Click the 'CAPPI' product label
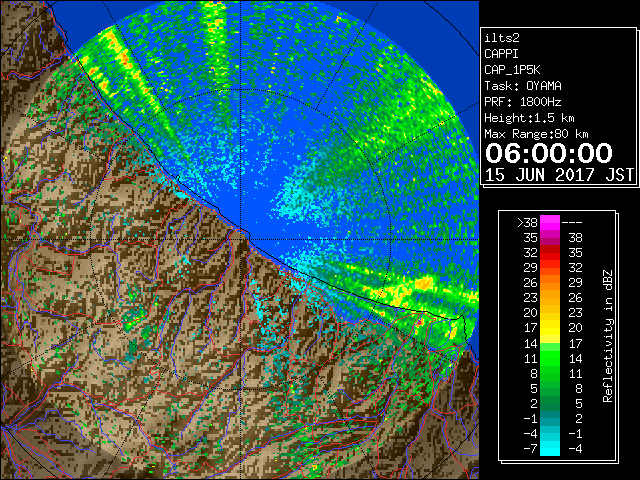This screenshot has width=640, height=480. click(501, 54)
